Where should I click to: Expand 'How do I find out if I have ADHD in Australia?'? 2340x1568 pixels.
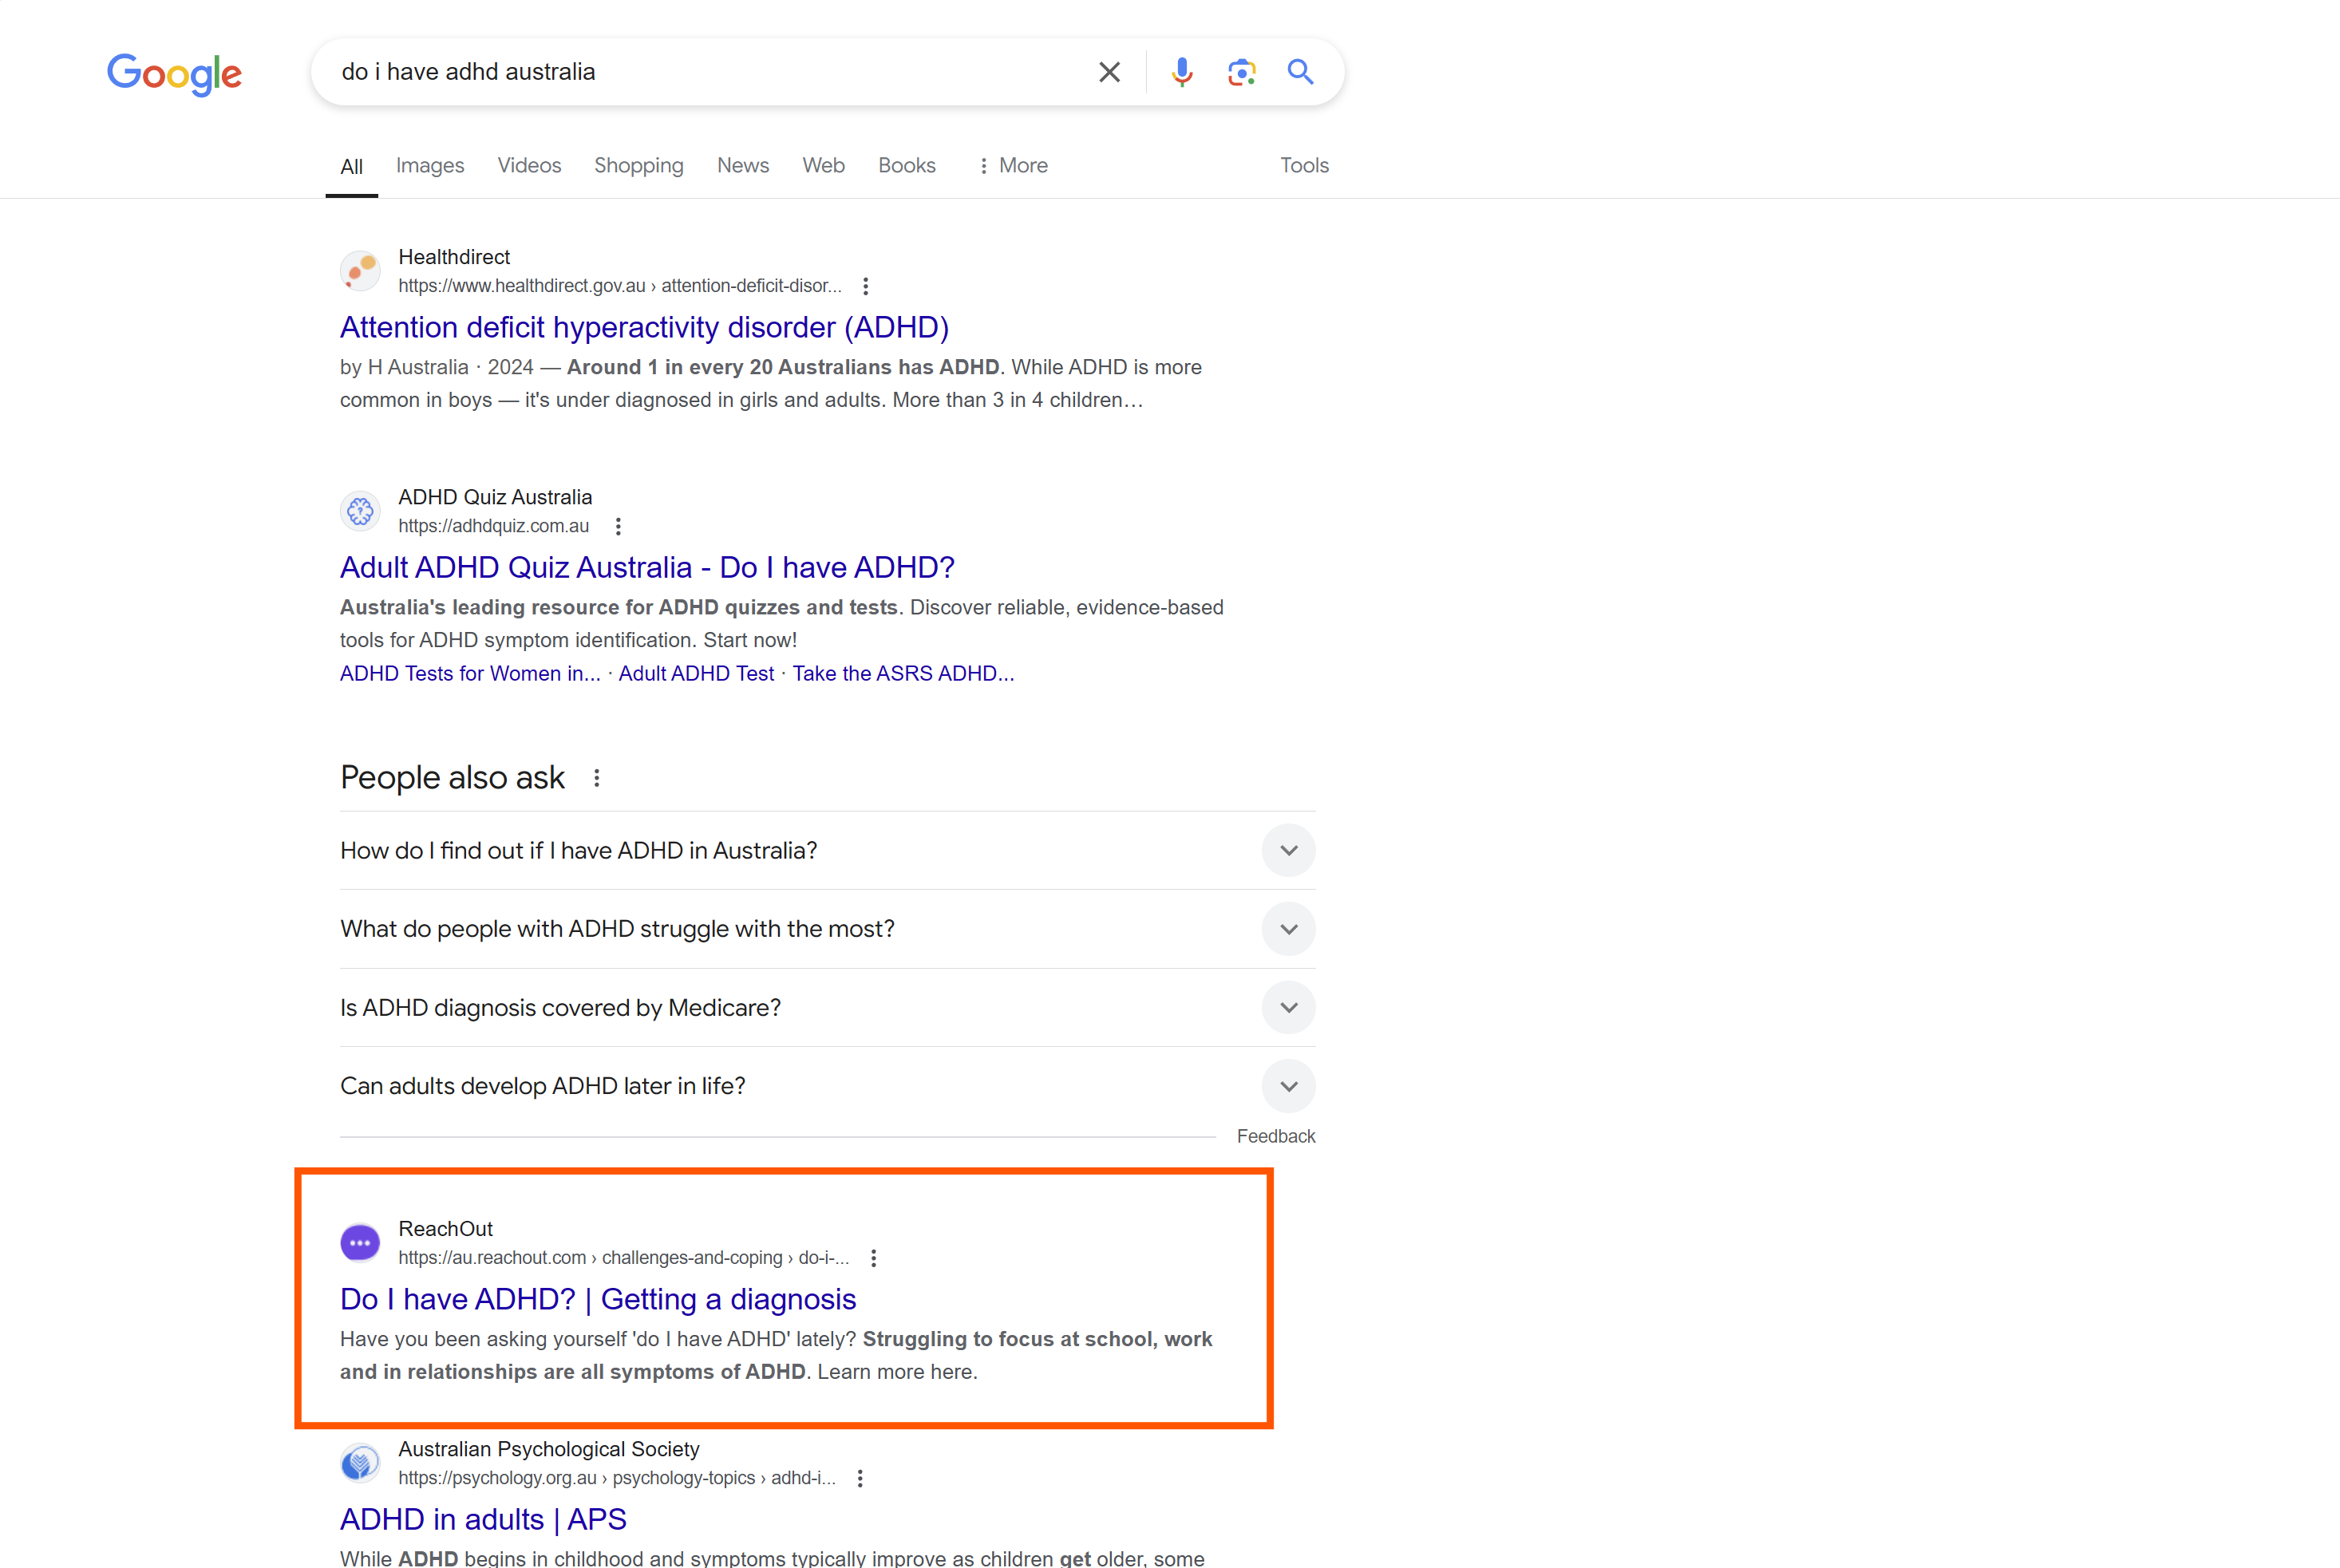pyautogui.click(x=827, y=851)
